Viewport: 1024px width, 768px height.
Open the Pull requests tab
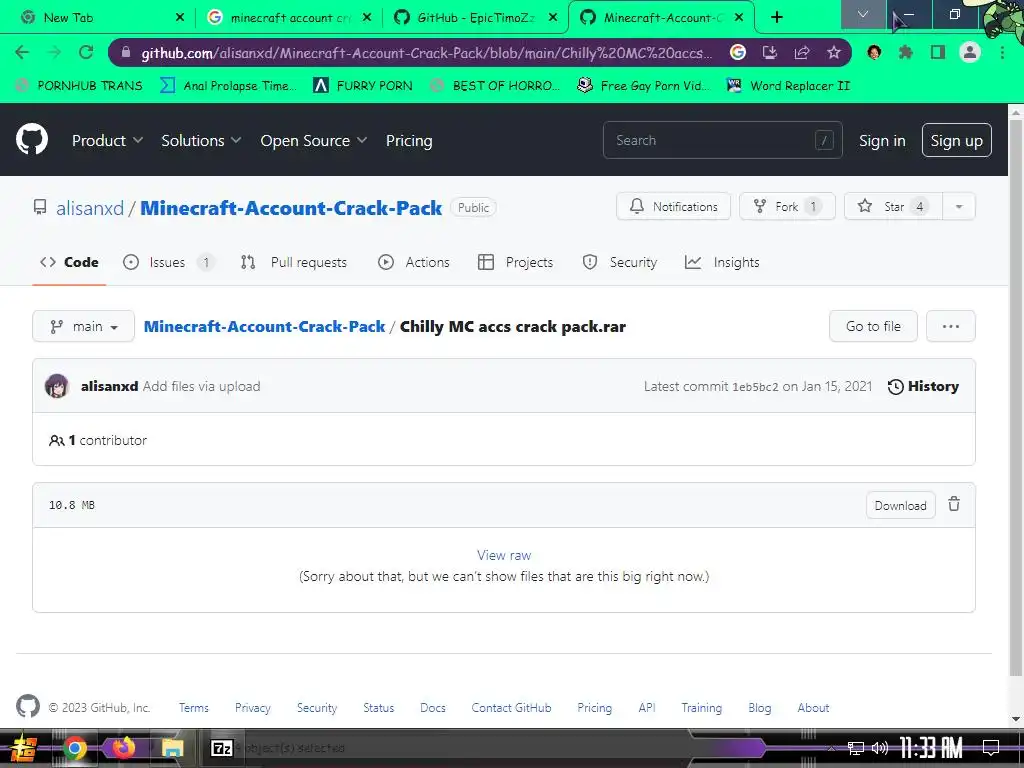[294, 262]
